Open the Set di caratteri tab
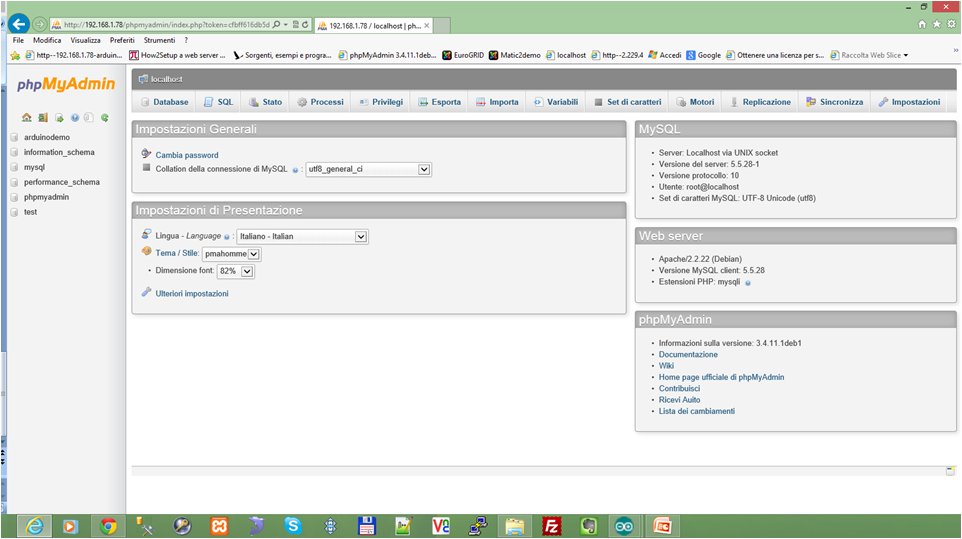This screenshot has height=539, width=962. coord(628,102)
